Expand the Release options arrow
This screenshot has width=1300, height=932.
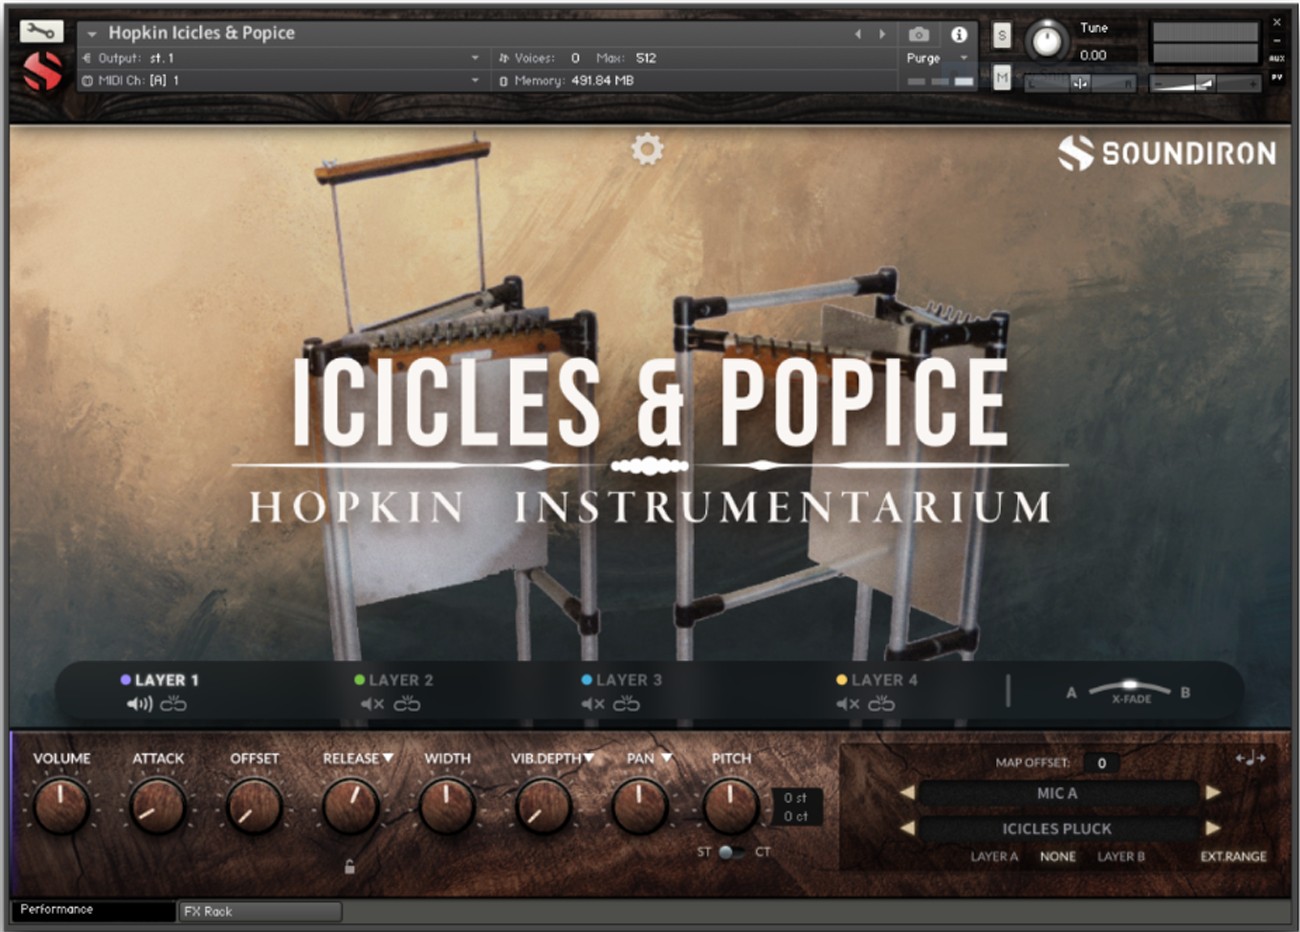[x=388, y=758]
